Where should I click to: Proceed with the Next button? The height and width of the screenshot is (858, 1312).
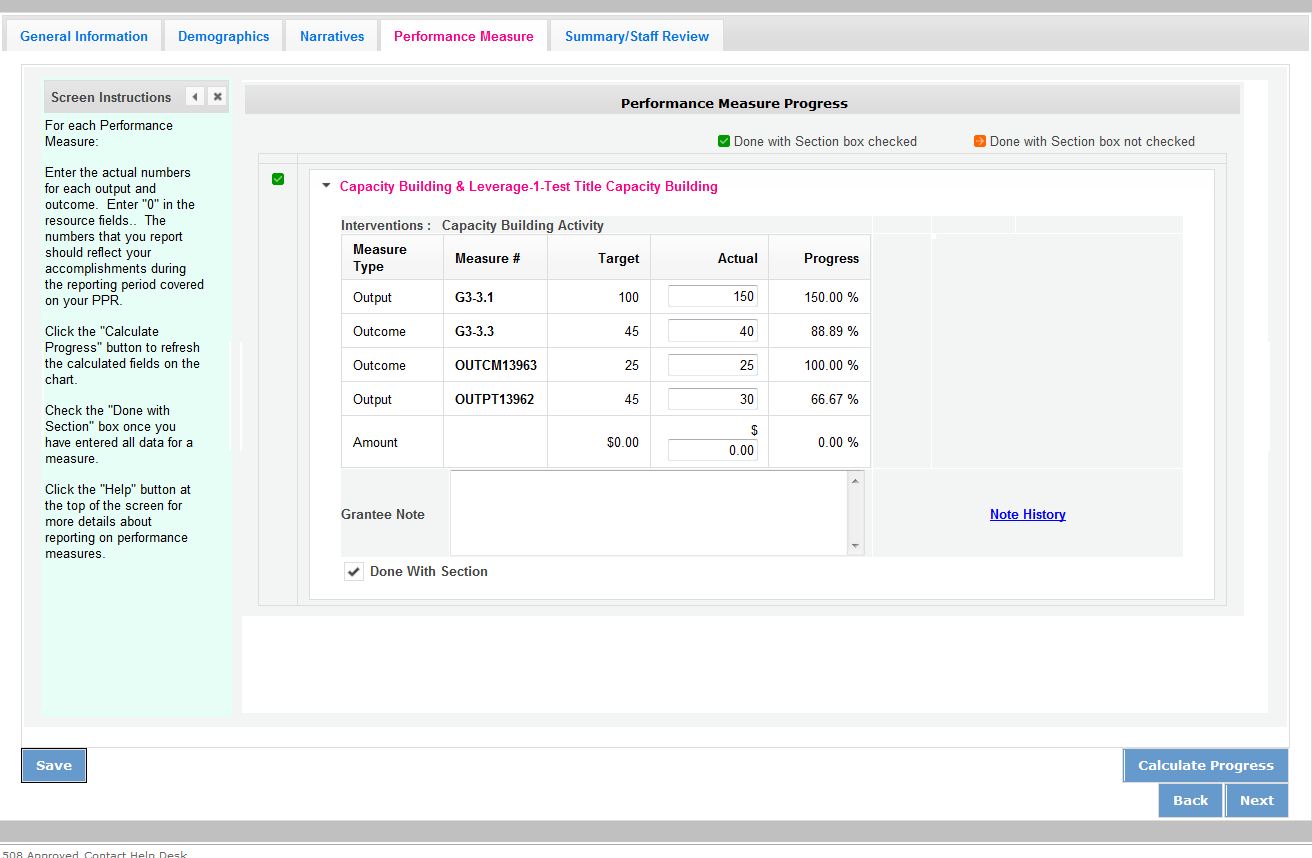(1256, 800)
